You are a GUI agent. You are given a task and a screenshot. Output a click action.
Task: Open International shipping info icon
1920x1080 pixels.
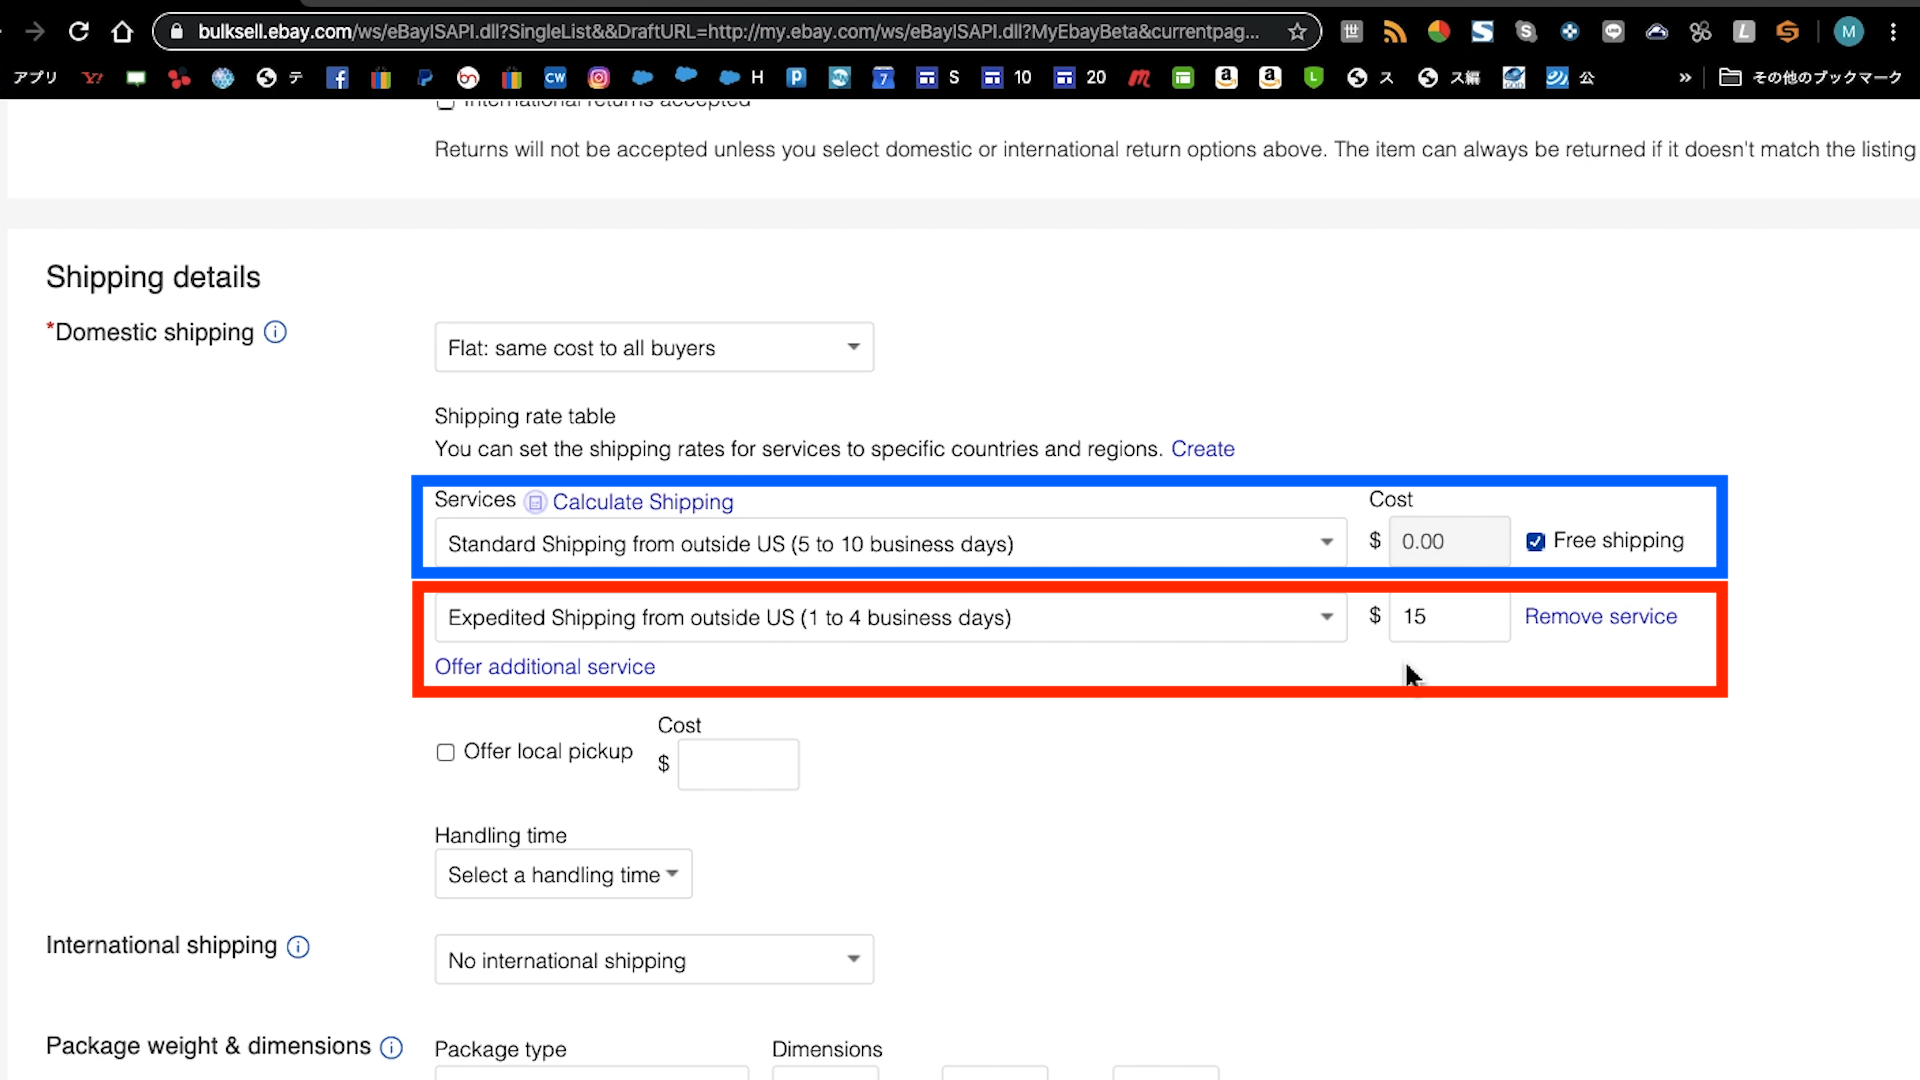point(298,946)
